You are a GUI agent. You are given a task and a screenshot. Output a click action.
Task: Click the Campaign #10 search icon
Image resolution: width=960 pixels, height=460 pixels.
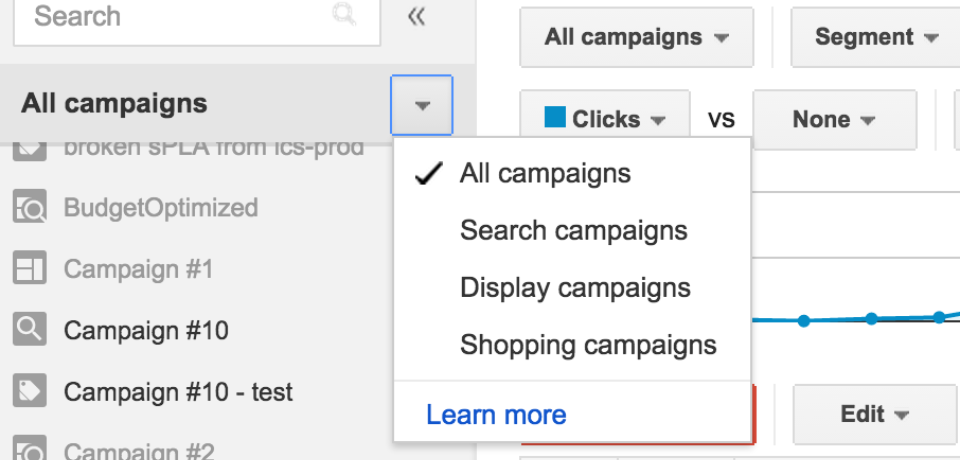pyautogui.click(x=29, y=330)
